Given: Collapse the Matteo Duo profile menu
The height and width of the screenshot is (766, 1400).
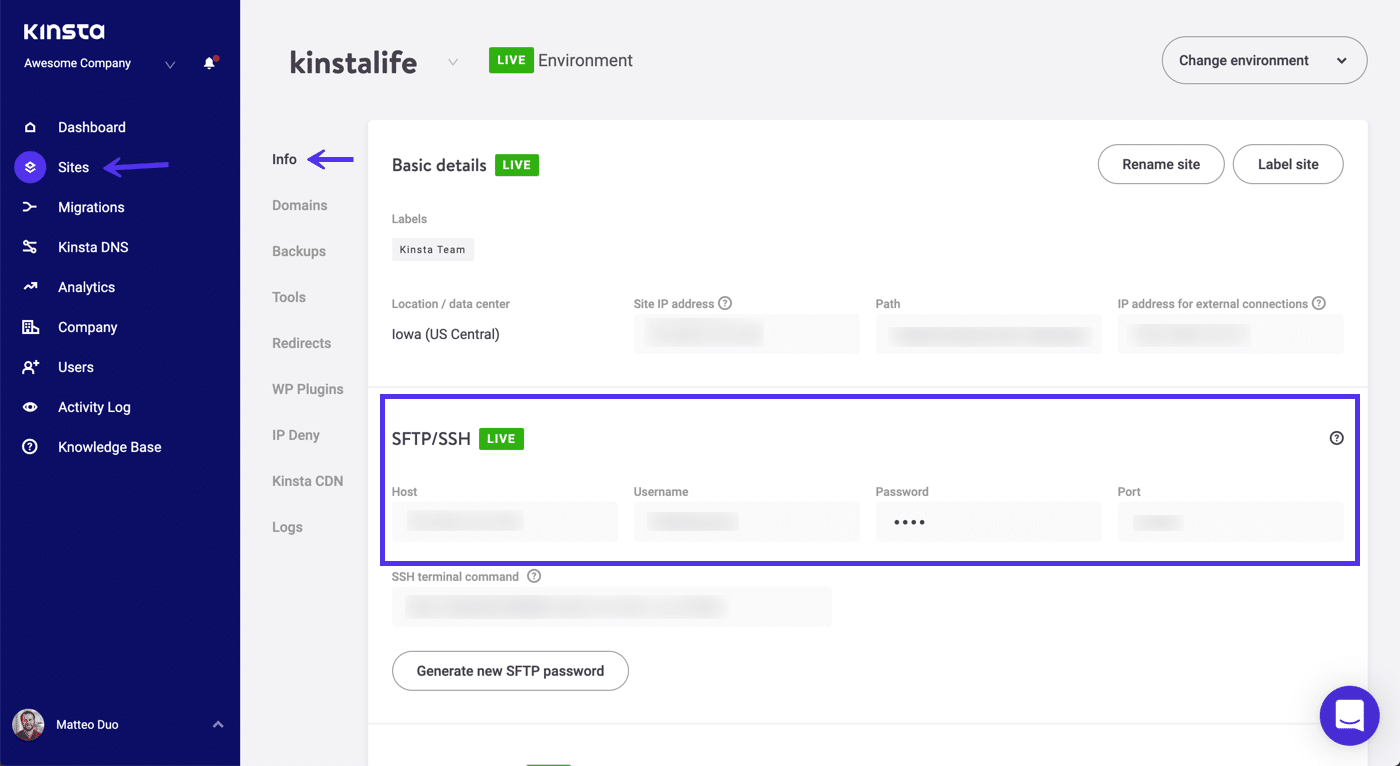Looking at the screenshot, I should [x=218, y=724].
